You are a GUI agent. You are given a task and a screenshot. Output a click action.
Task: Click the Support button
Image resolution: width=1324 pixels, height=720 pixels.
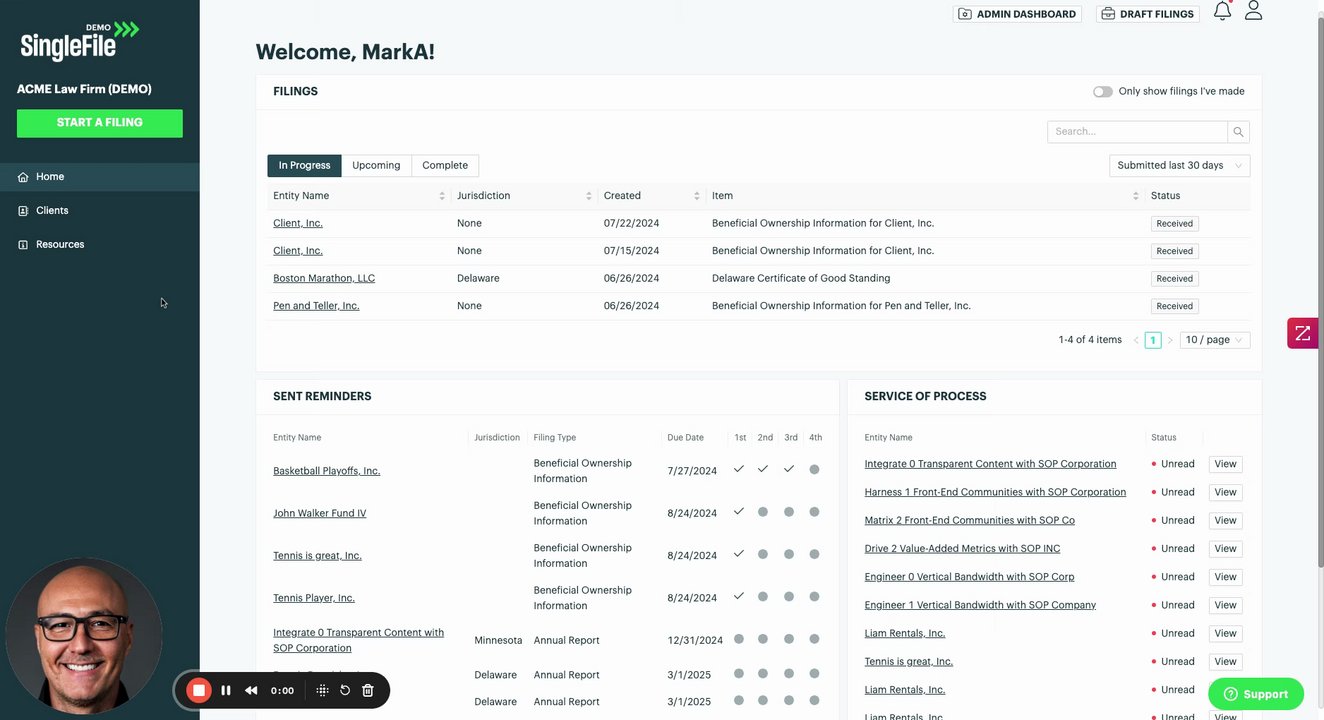[x=1256, y=694]
